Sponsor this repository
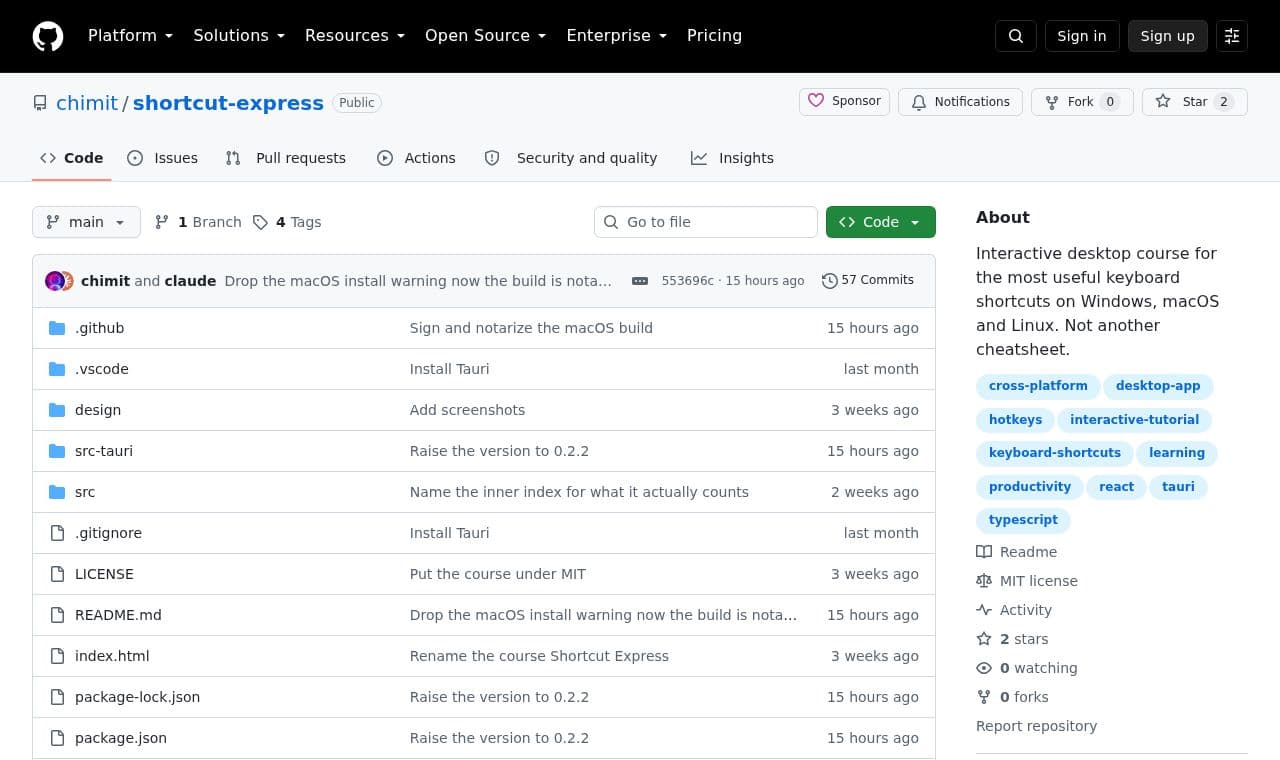Viewport: 1280px width, 760px height. tap(844, 102)
